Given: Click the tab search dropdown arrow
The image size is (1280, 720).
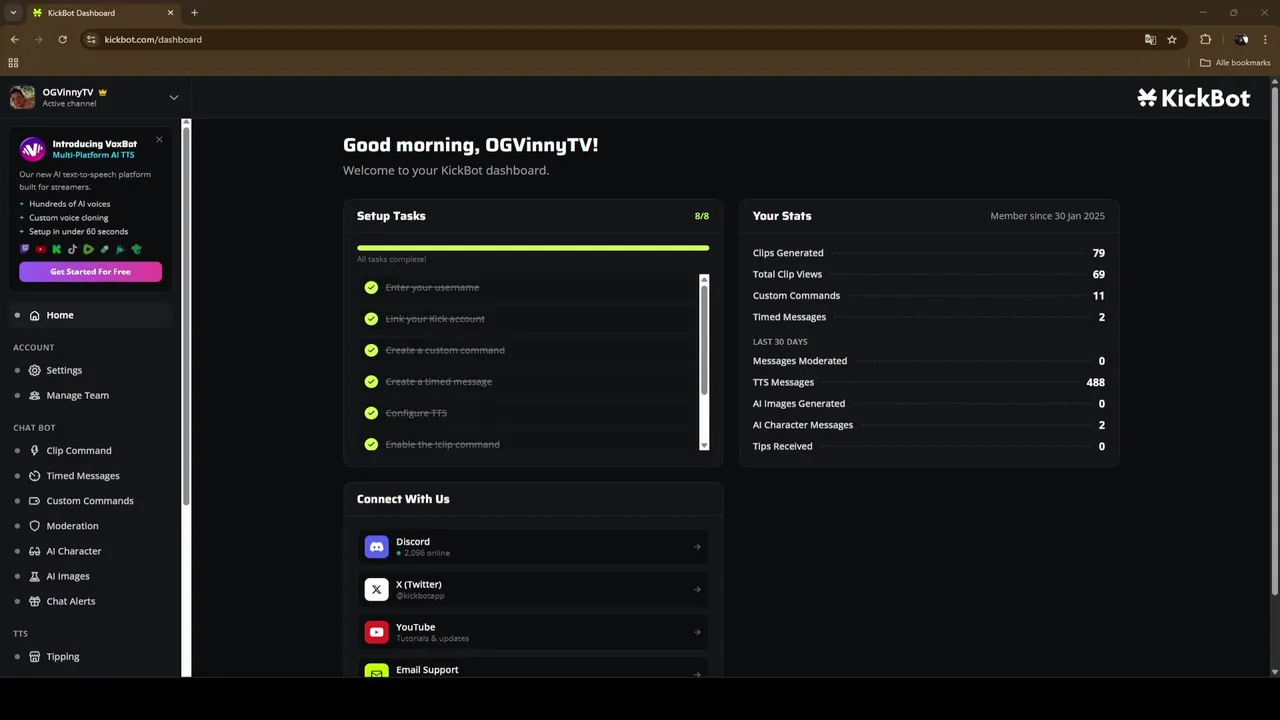Looking at the screenshot, I should (x=13, y=13).
